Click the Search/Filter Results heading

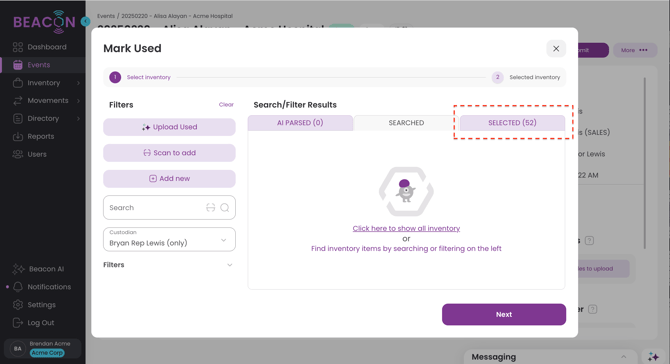point(295,105)
